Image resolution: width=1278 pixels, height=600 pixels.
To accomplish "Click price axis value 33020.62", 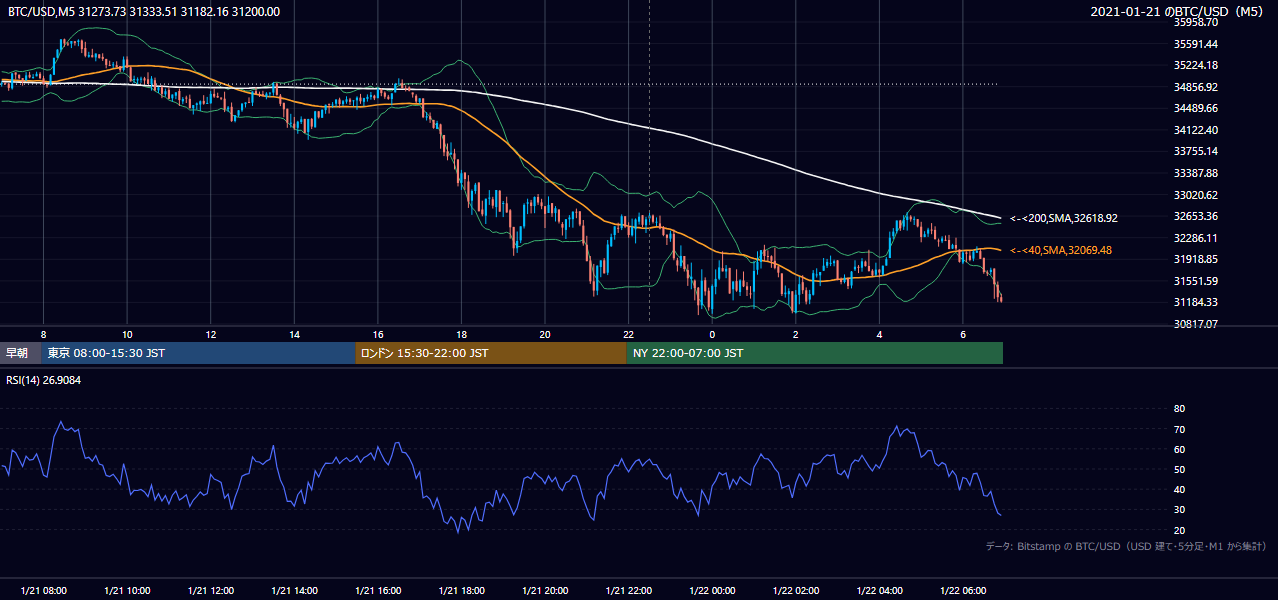I will point(1195,195).
